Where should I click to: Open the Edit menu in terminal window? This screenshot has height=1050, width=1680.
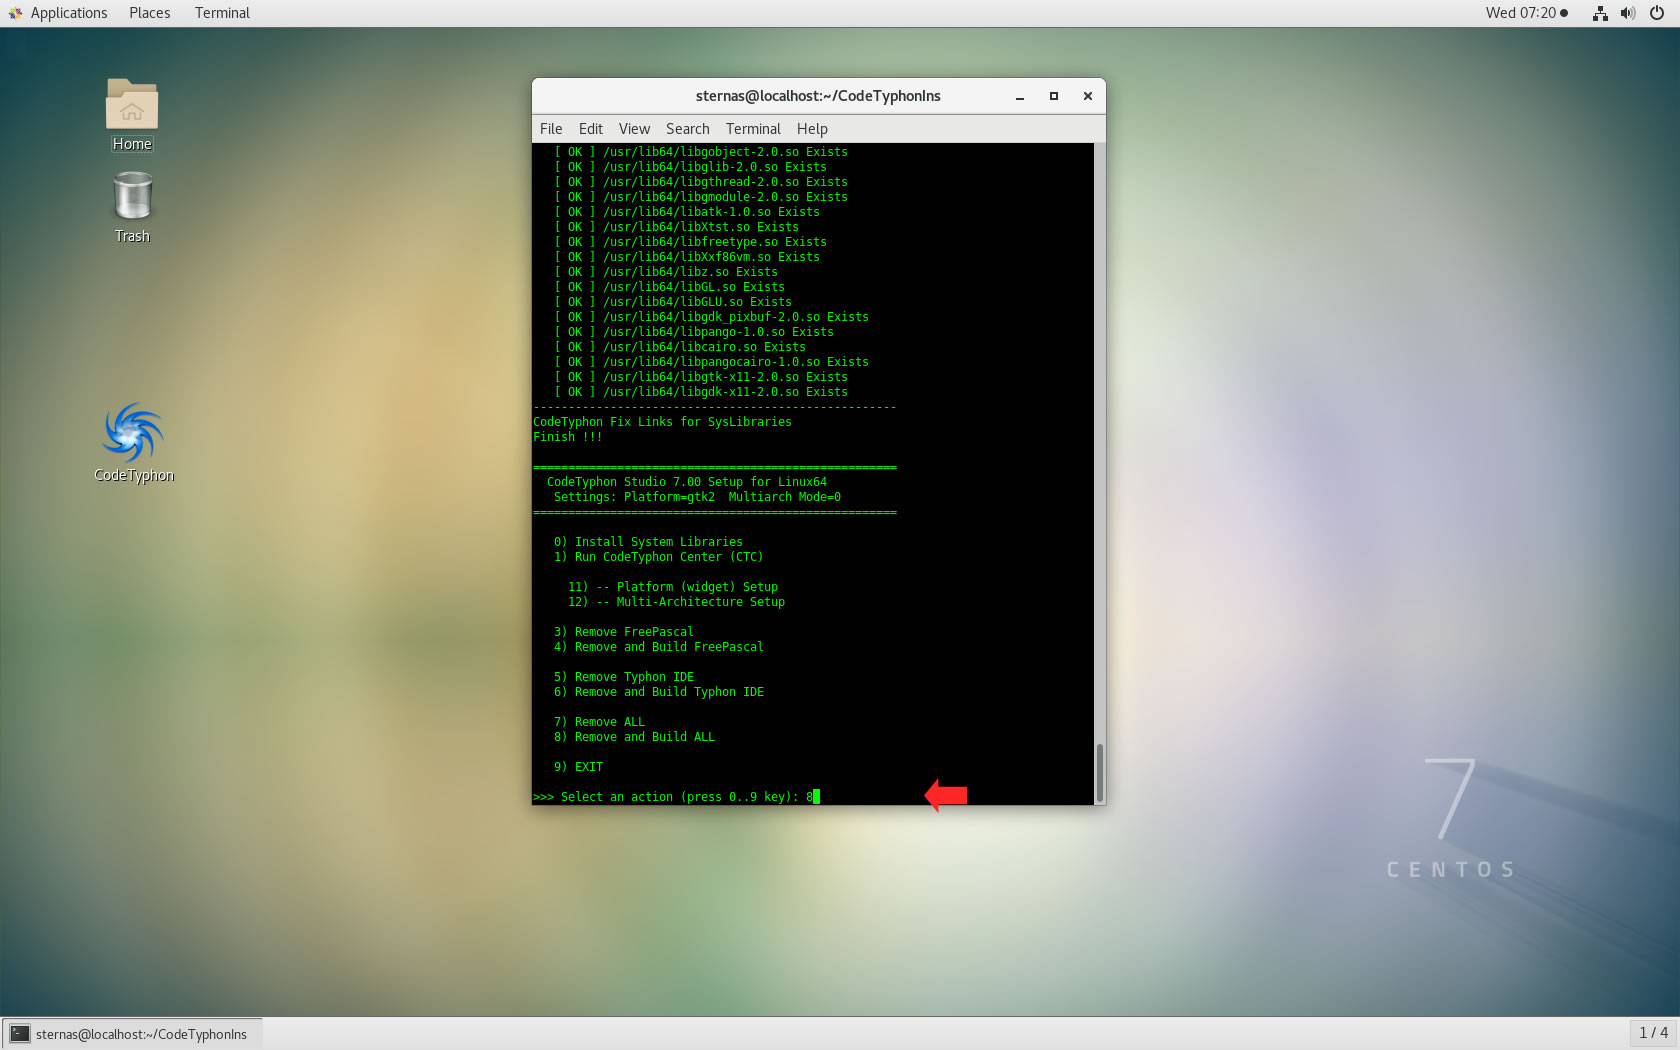[591, 129]
